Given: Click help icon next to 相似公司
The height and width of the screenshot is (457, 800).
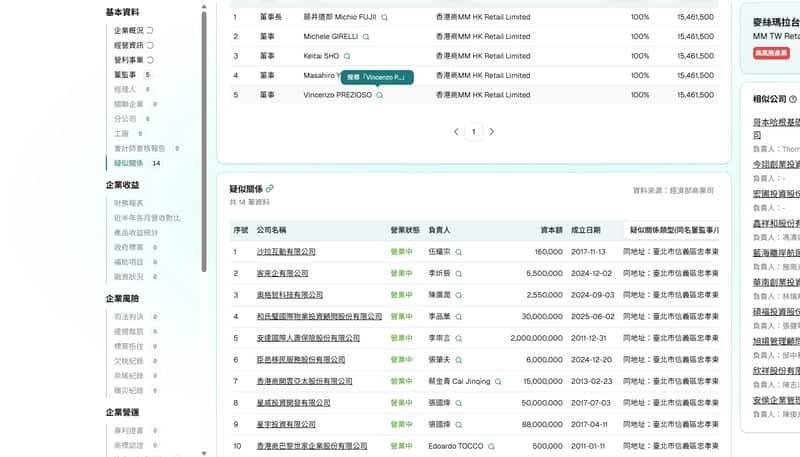Looking at the screenshot, I should [793, 100].
